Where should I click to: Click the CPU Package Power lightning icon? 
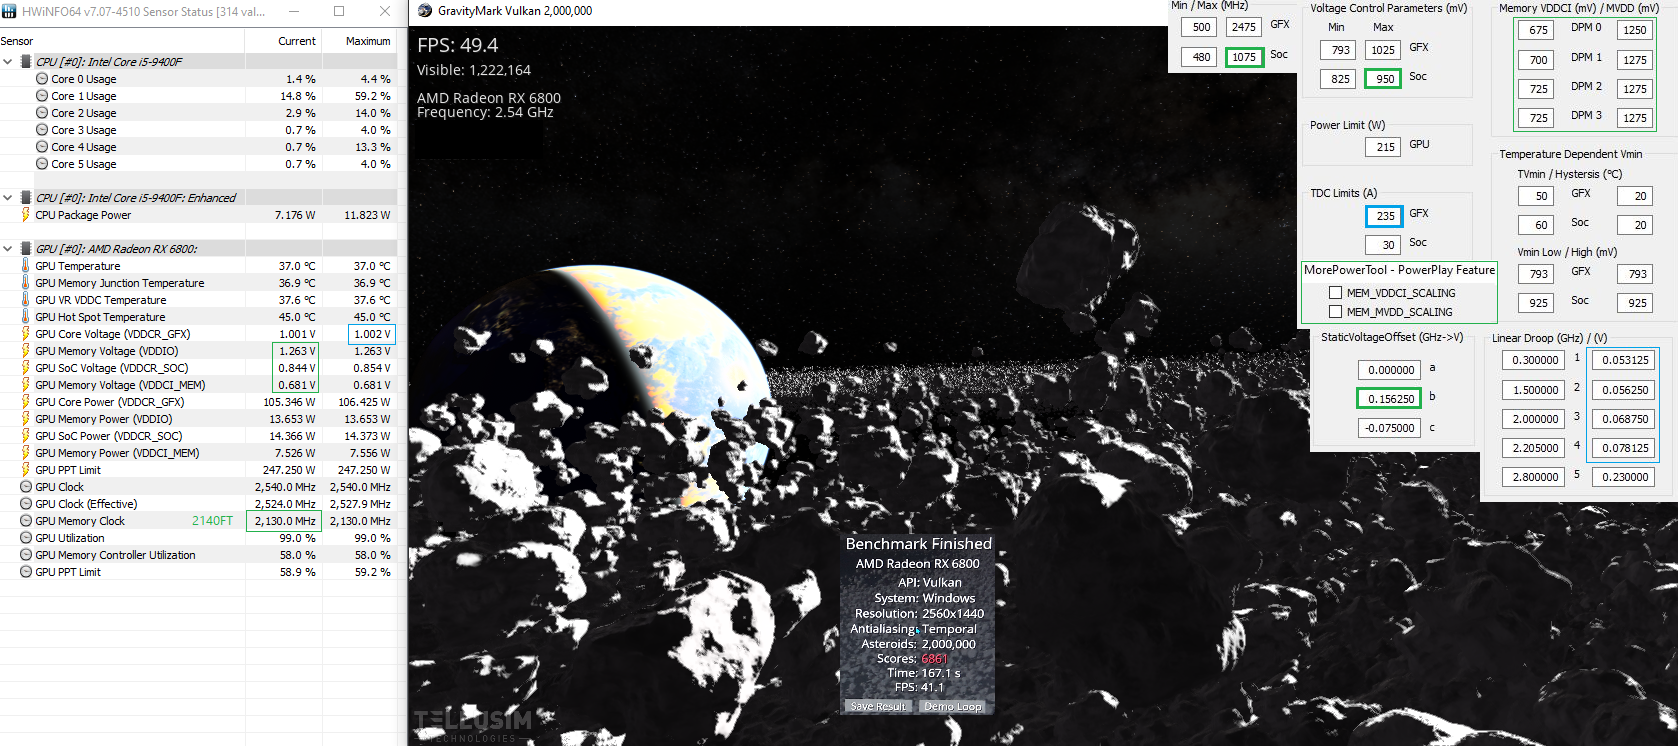click(26, 215)
